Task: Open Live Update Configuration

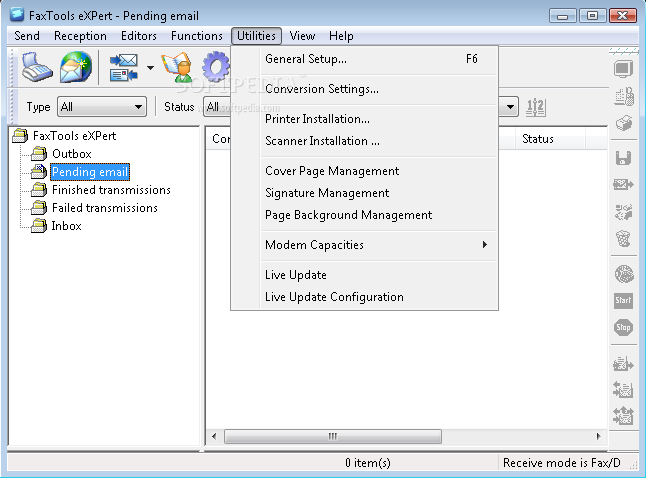Action: (379, 297)
